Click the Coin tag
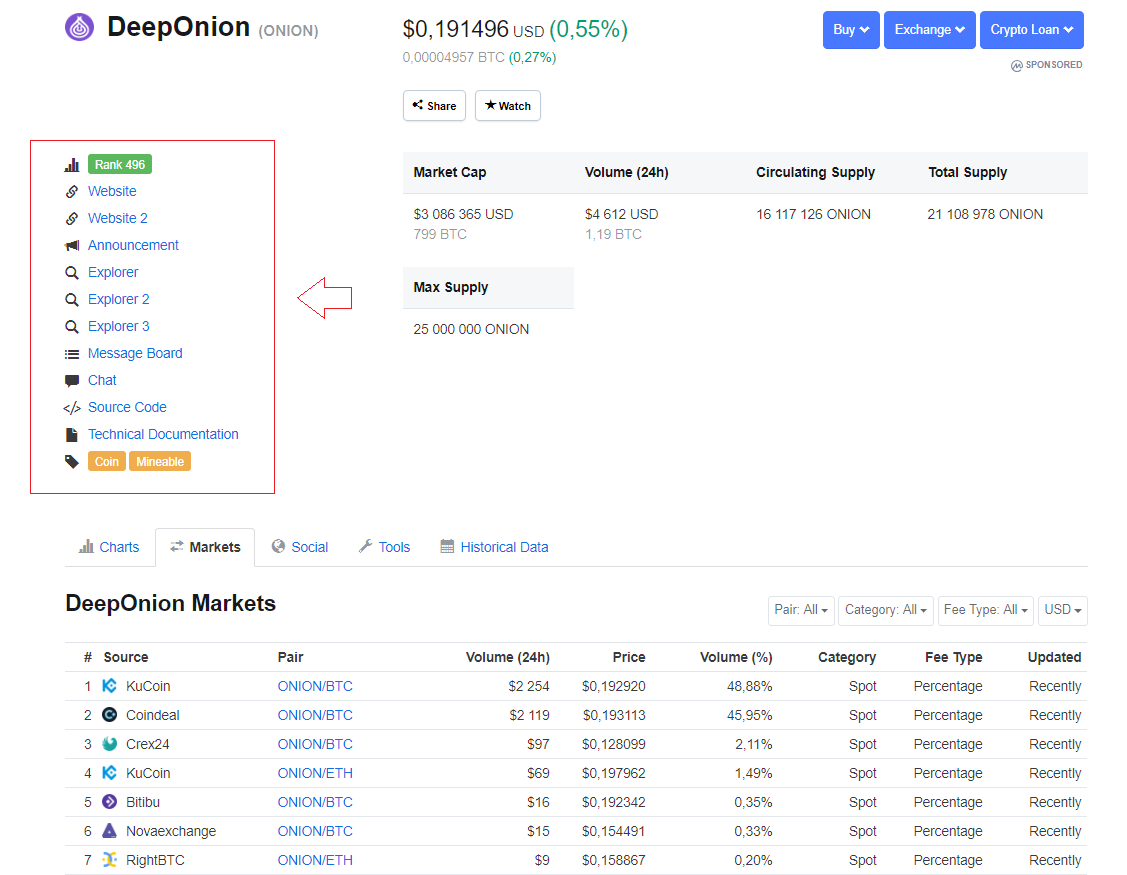This screenshot has height=875, width=1127. point(106,462)
